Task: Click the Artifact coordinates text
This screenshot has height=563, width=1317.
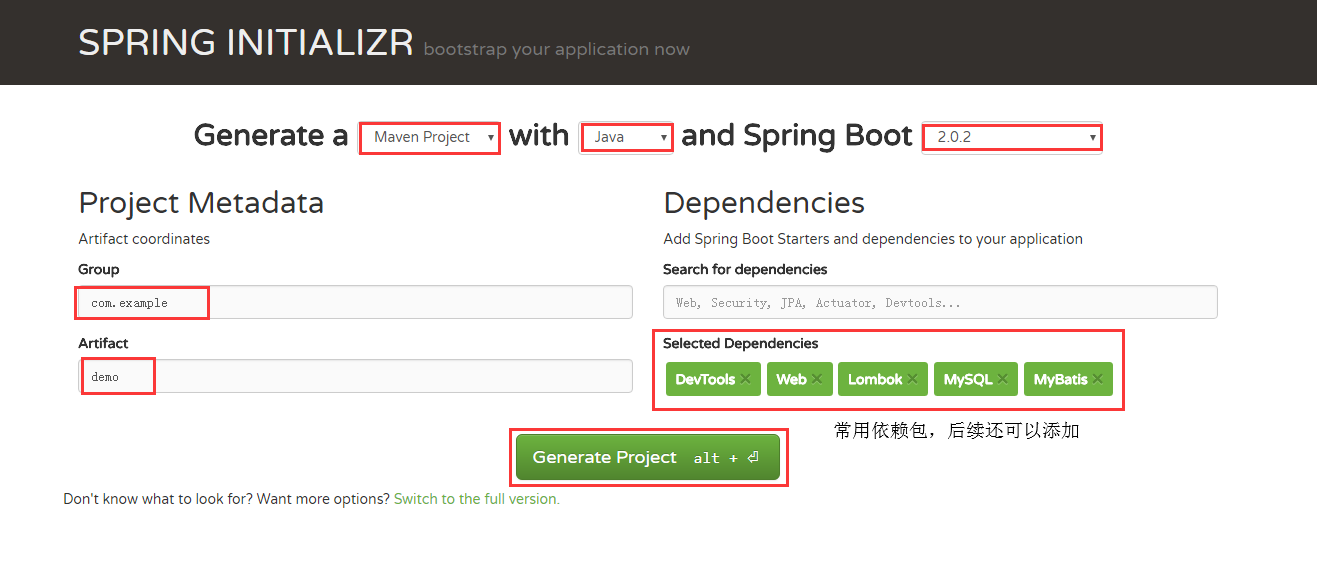Action: pyautogui.click(x=144, y=239)
